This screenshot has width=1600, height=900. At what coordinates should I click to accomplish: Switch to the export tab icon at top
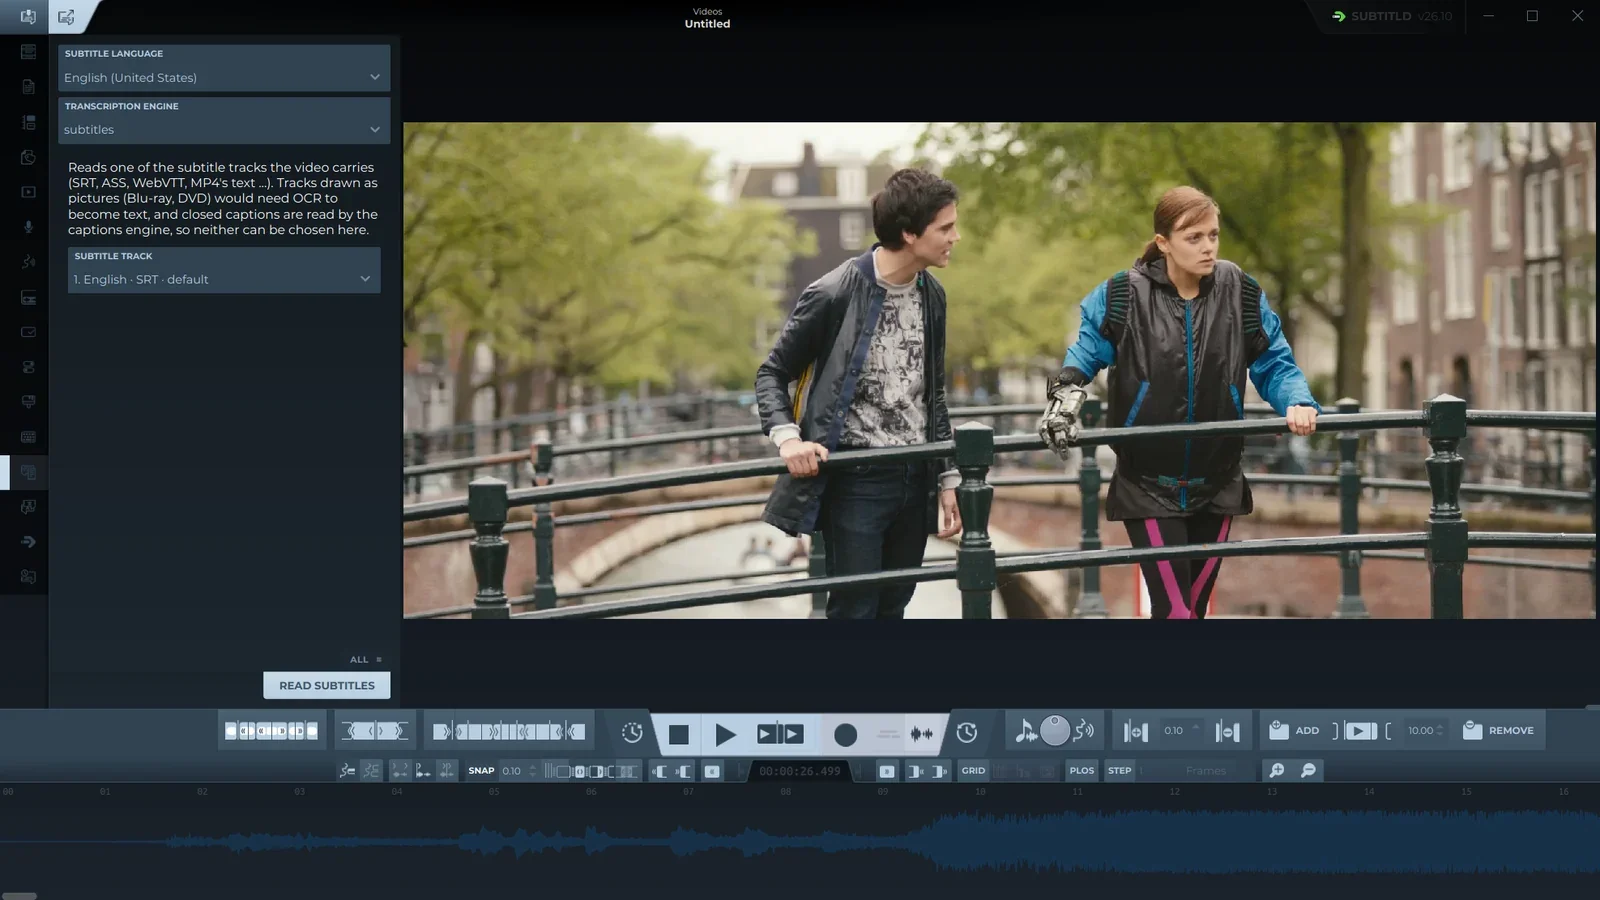coord(66,17)
